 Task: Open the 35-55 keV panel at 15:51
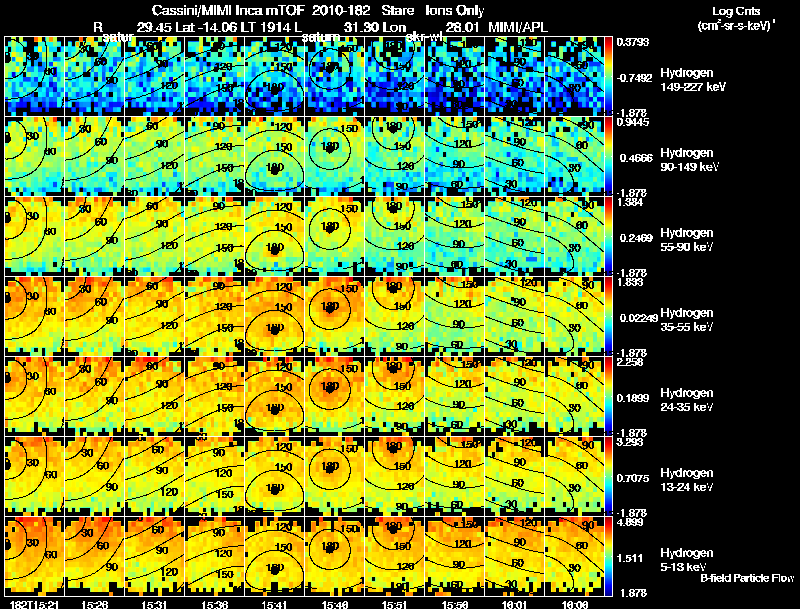tap(395, 316)
